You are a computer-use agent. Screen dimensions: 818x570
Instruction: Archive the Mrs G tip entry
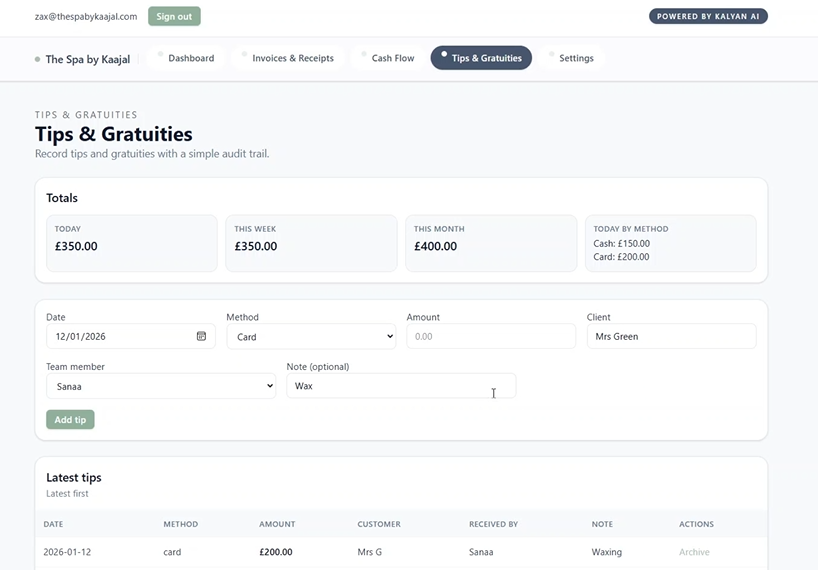tap(694, 552)
